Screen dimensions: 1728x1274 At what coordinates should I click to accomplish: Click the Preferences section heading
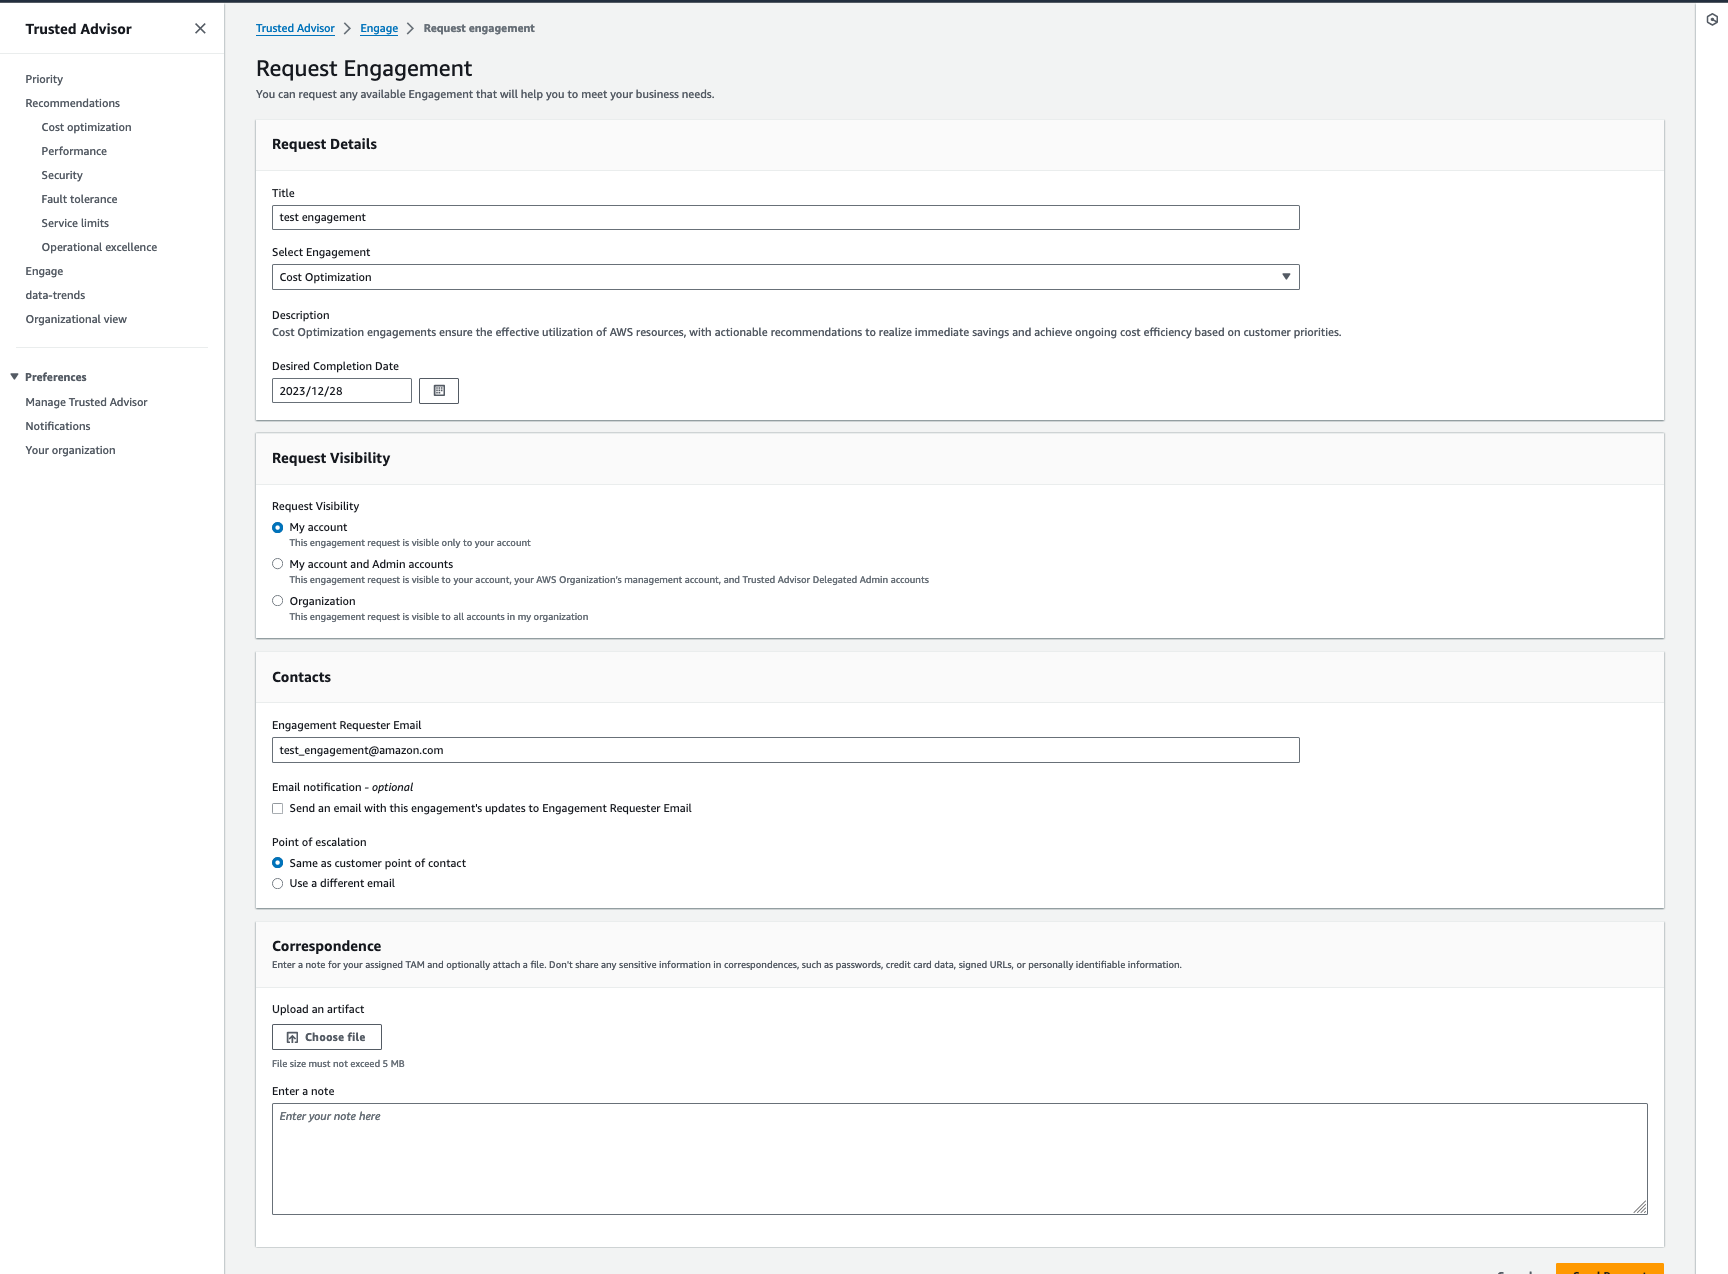(56, 377)
